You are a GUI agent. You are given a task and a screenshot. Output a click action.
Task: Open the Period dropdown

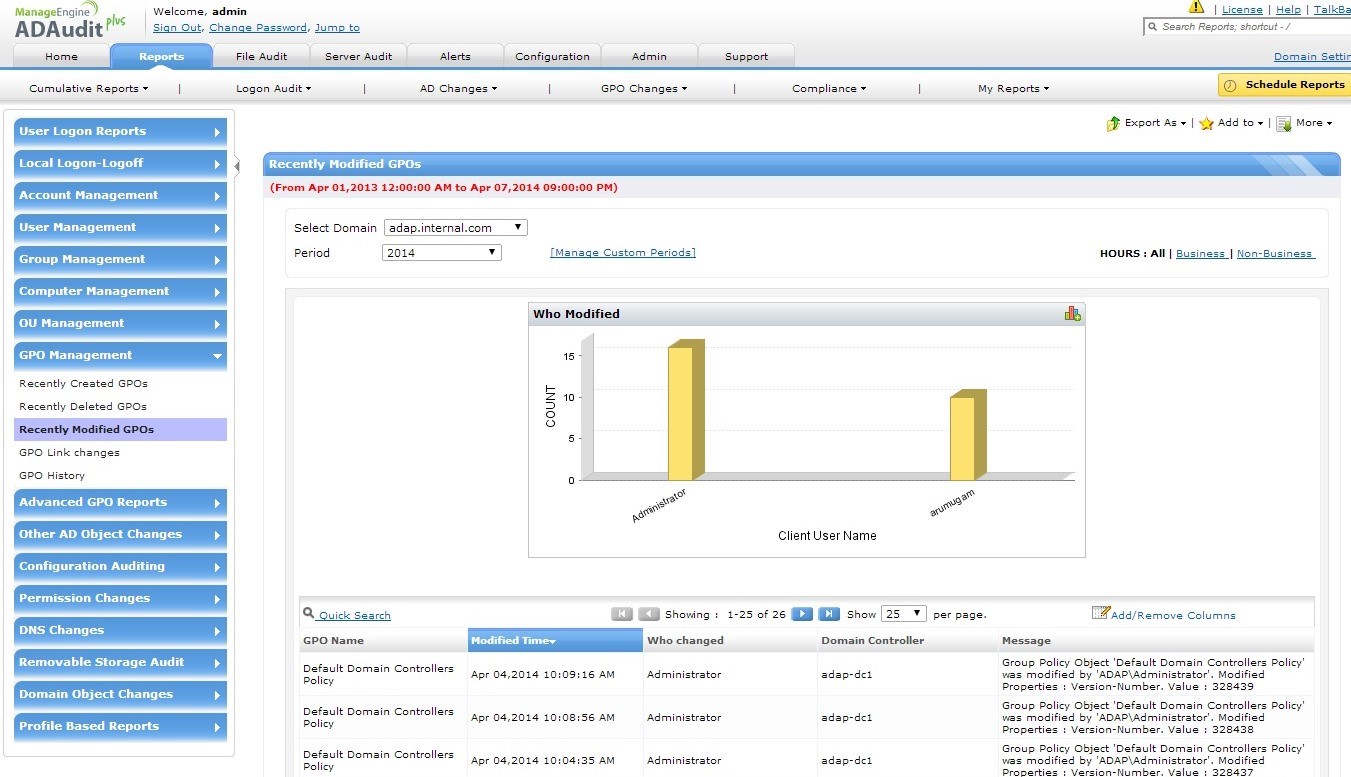(441, 253)
